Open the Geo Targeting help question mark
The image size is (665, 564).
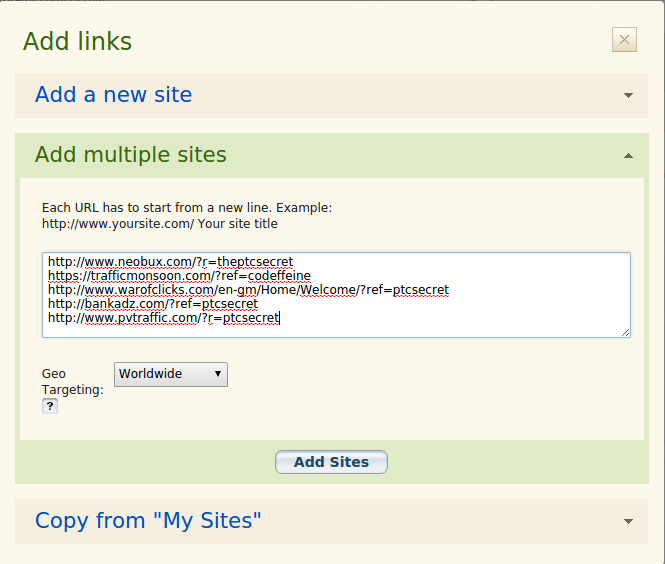point(50,406)
